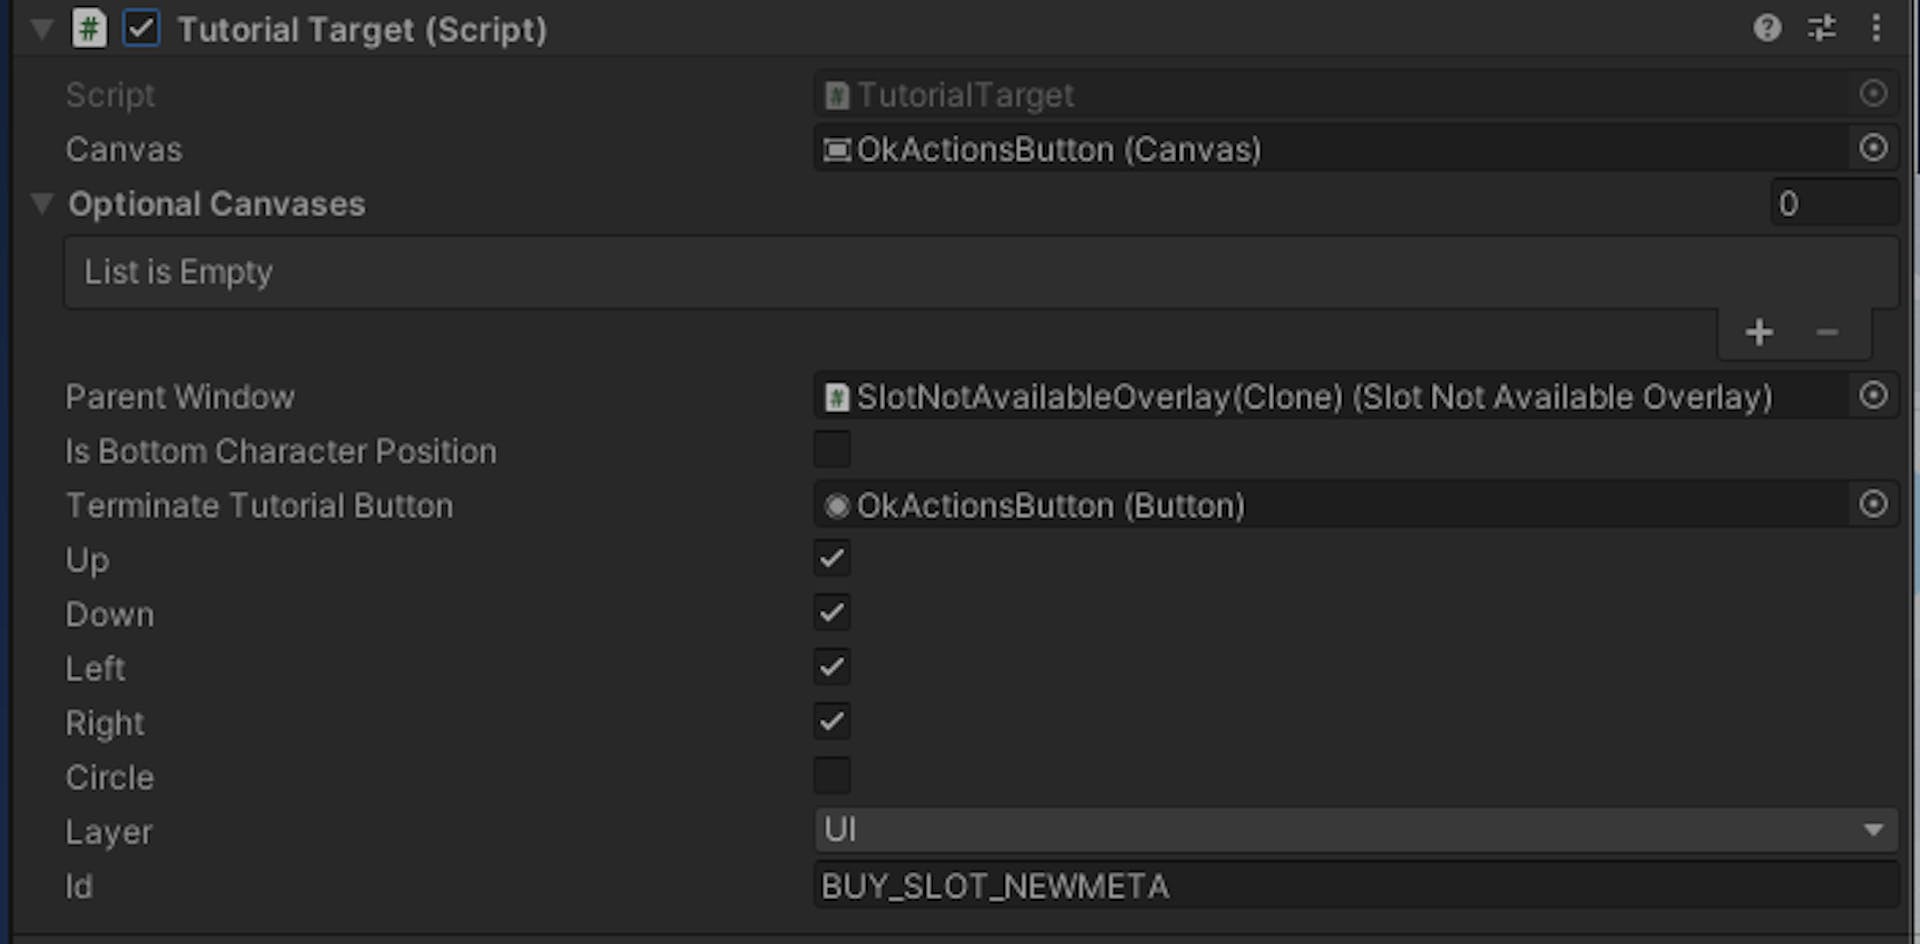Viewport: 1920px width, 944px height.
Task: Disable the Tutorial Target component checkbox
Action: tap(141, 29)
